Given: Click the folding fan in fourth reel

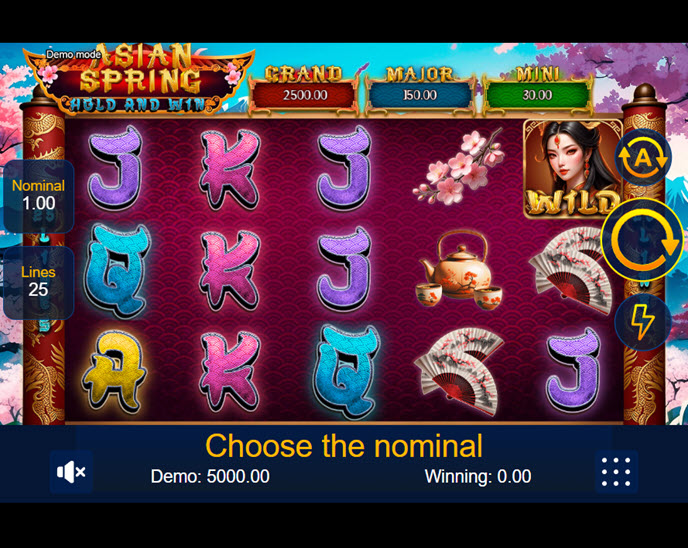Looking at the screenshot, I should pyautogui.click(x=459, y=371).
